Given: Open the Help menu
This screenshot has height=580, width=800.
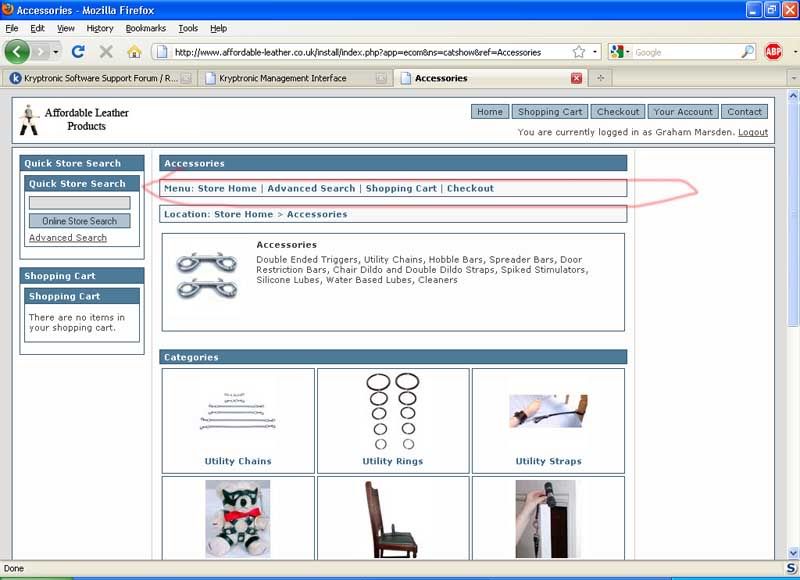Looking at the screenshot, I should (x=218, y=29).
